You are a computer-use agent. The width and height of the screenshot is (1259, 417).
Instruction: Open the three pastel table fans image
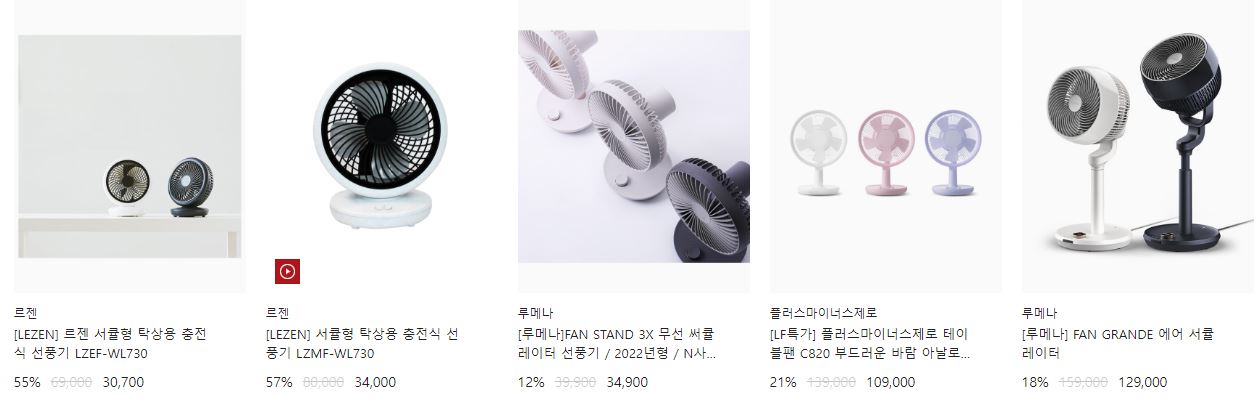(886, 146)
